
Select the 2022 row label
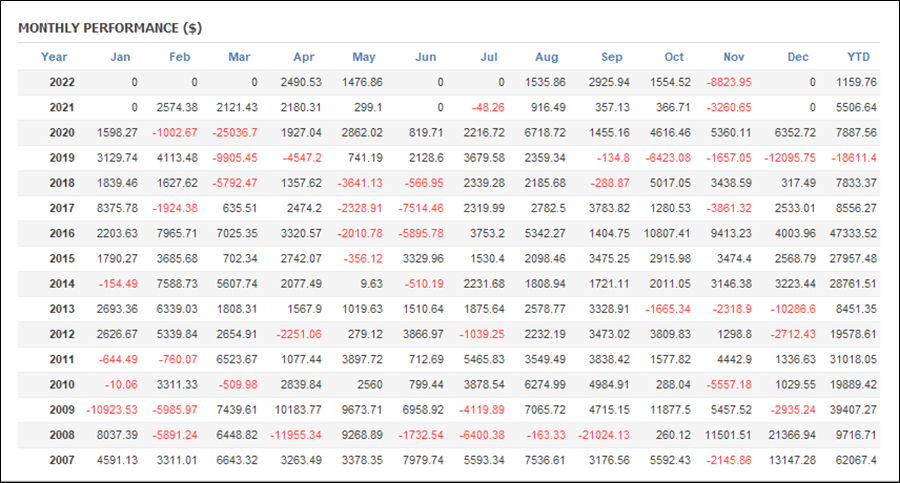[x=62, y=82]
